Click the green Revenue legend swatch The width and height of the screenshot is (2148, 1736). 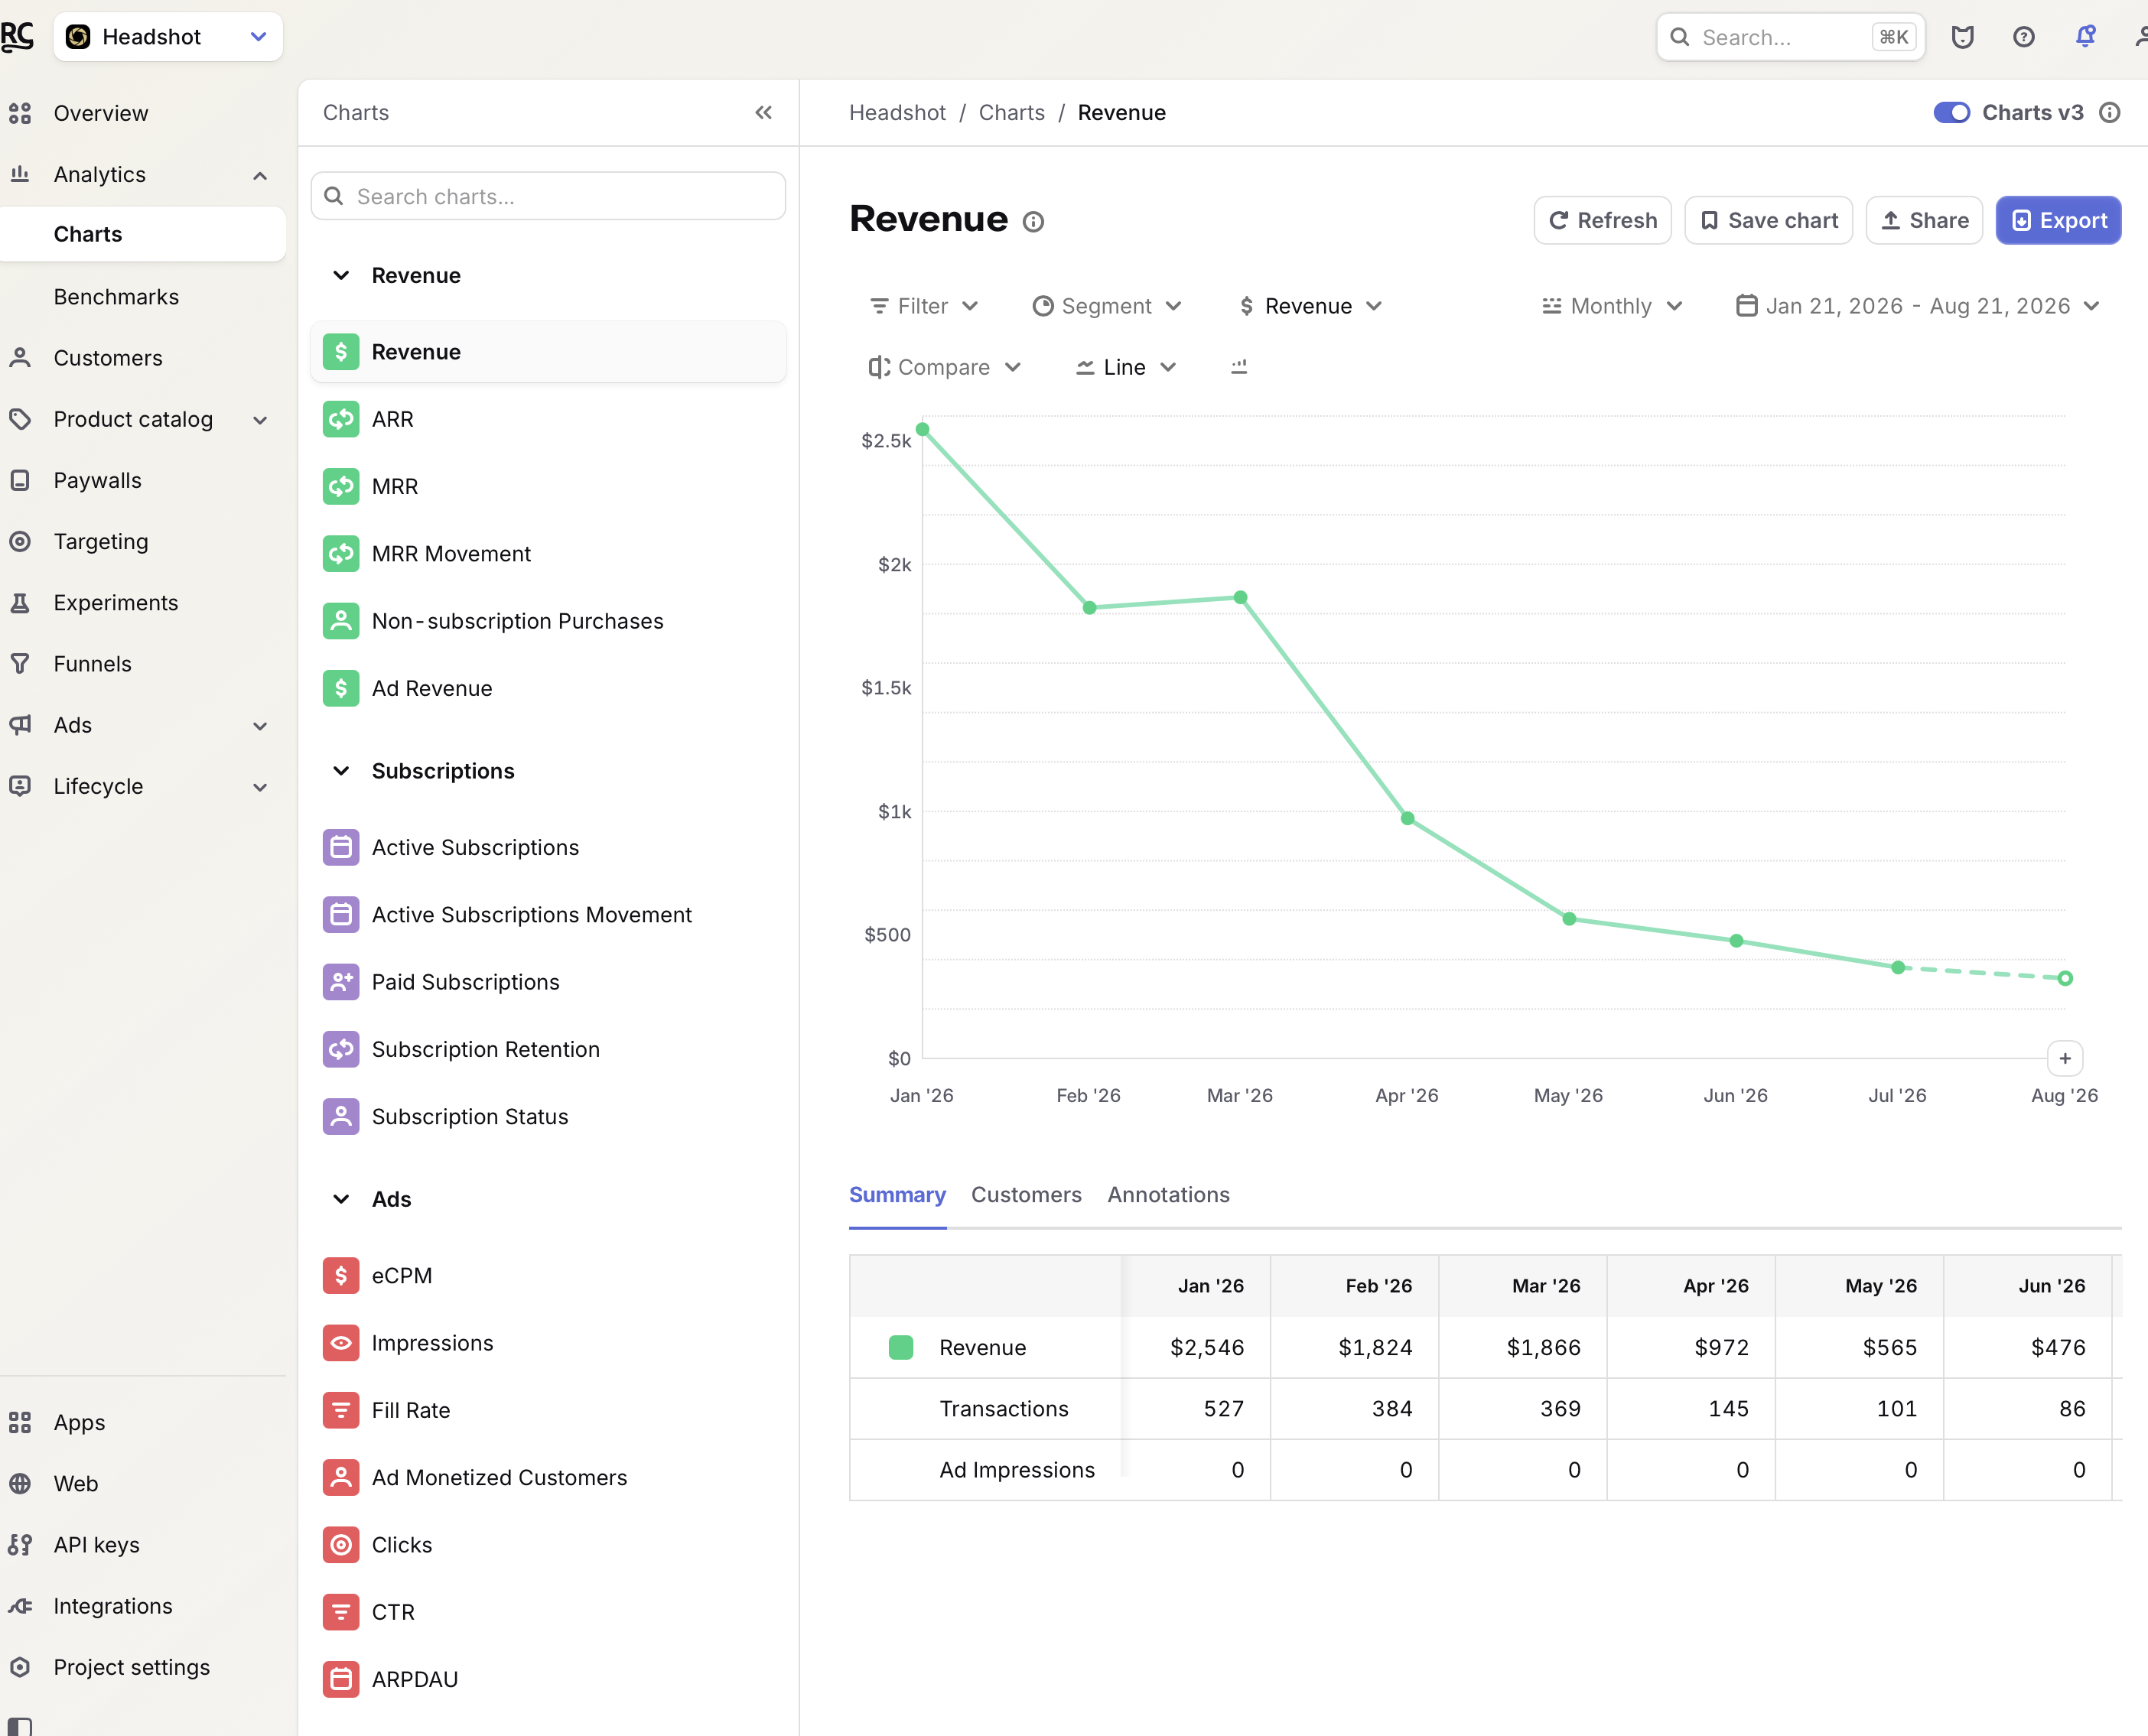point(901,1347)
